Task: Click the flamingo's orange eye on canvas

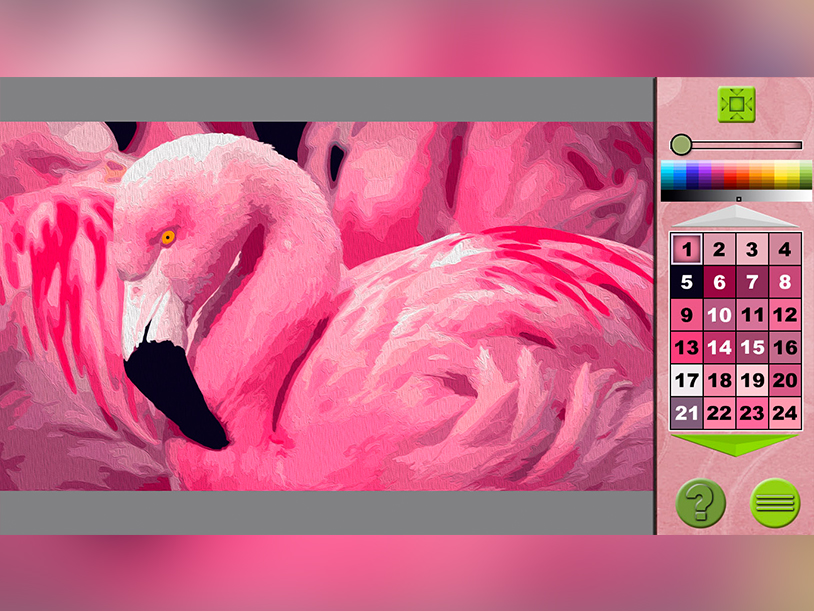Action: (168, 238)
